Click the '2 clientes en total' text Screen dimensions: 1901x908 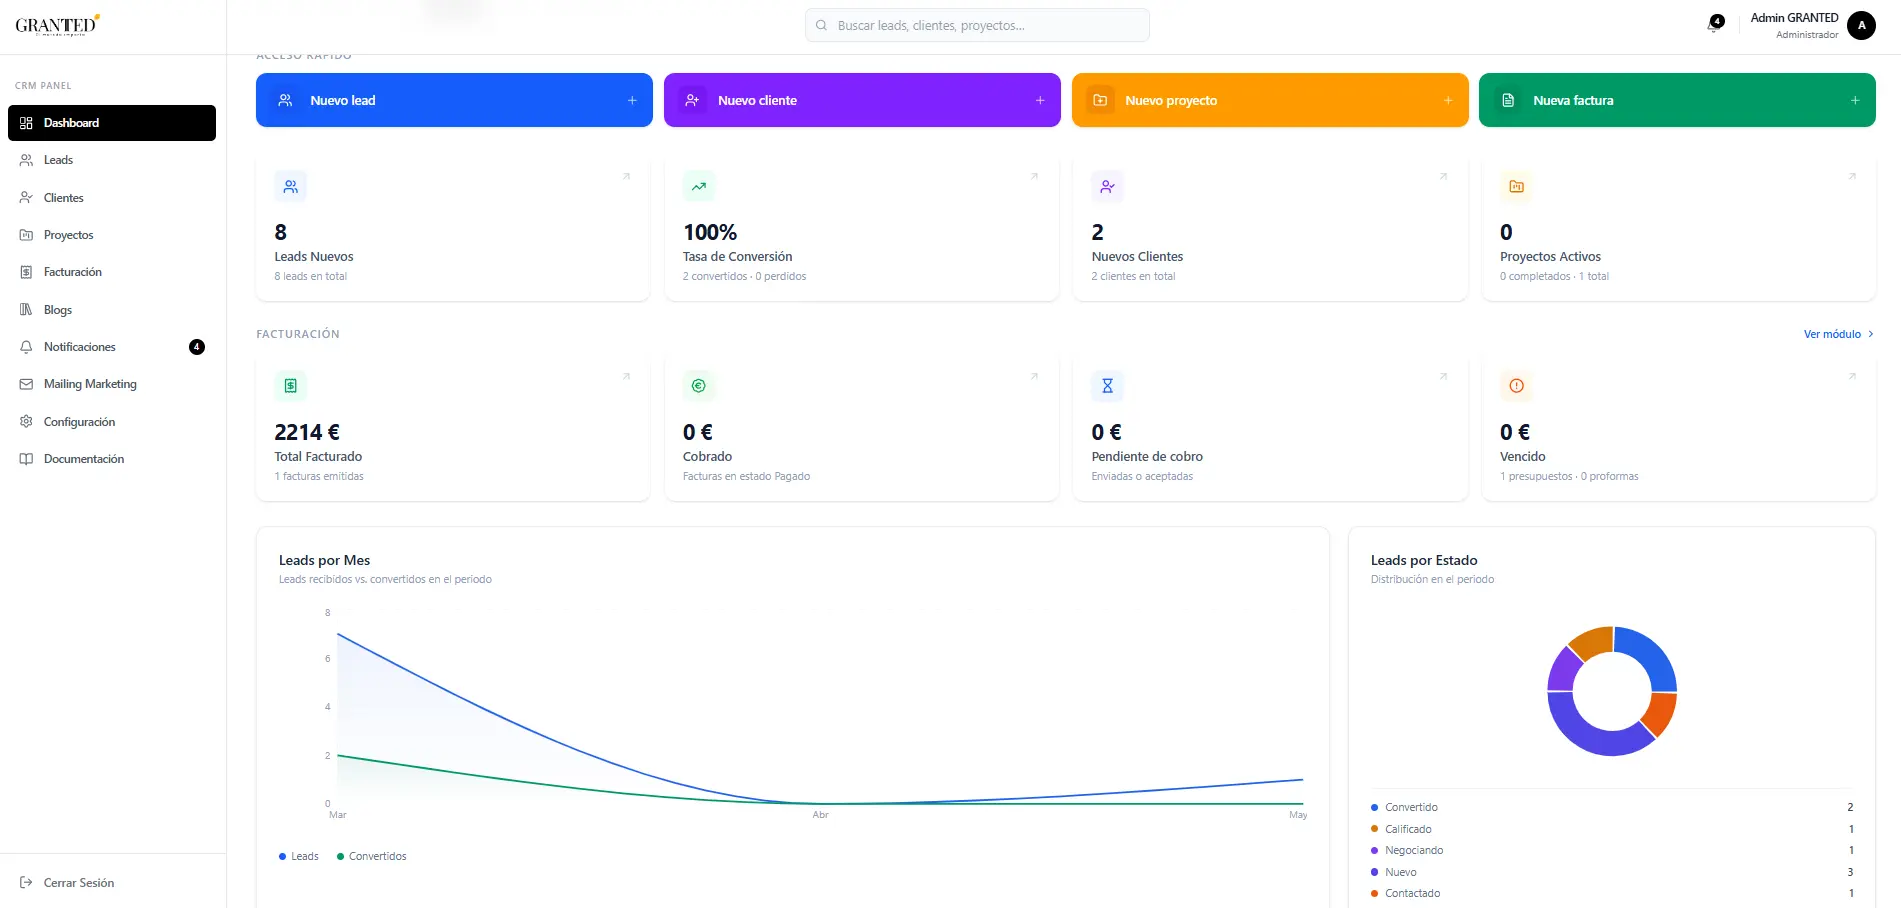pos(1133,276)
